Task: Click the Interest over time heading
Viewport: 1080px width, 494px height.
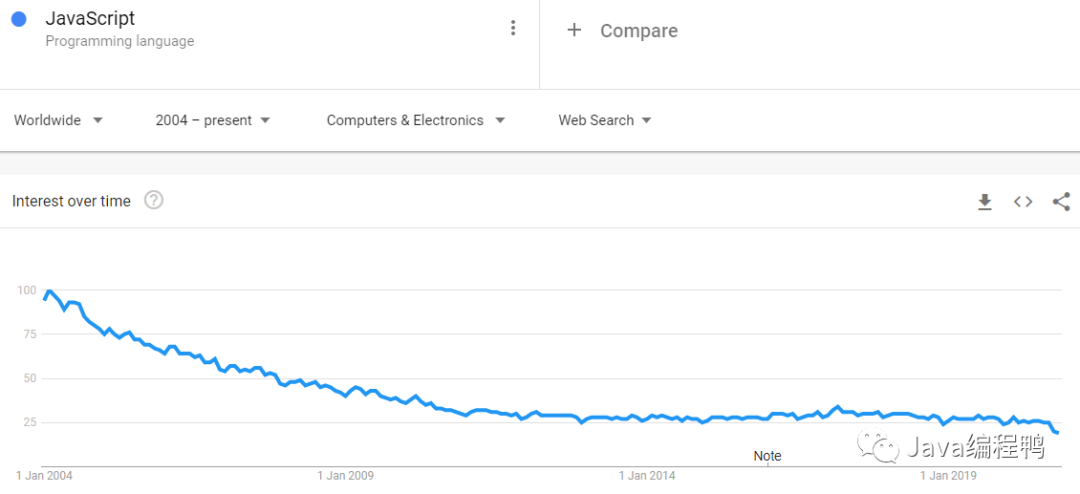Action: (x=71, y=201)
